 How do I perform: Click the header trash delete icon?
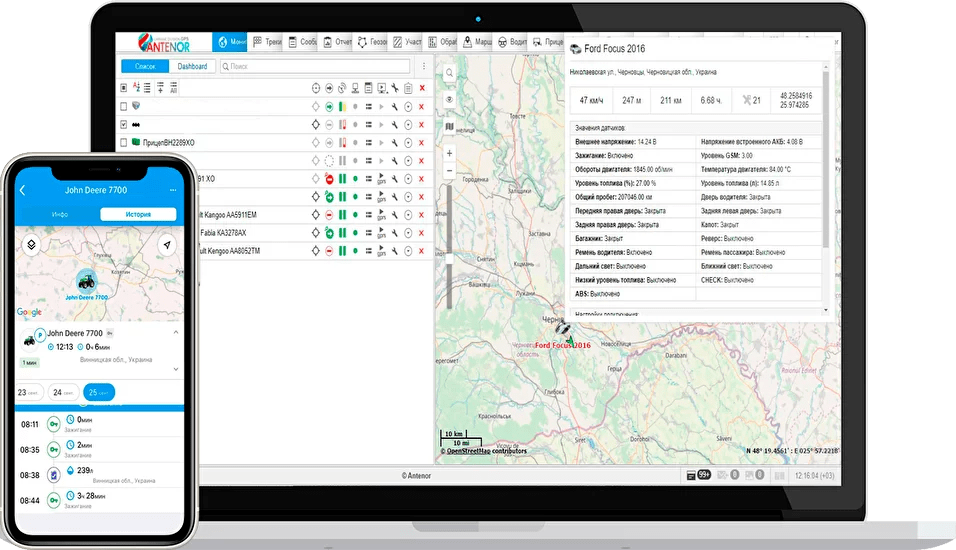408,88
